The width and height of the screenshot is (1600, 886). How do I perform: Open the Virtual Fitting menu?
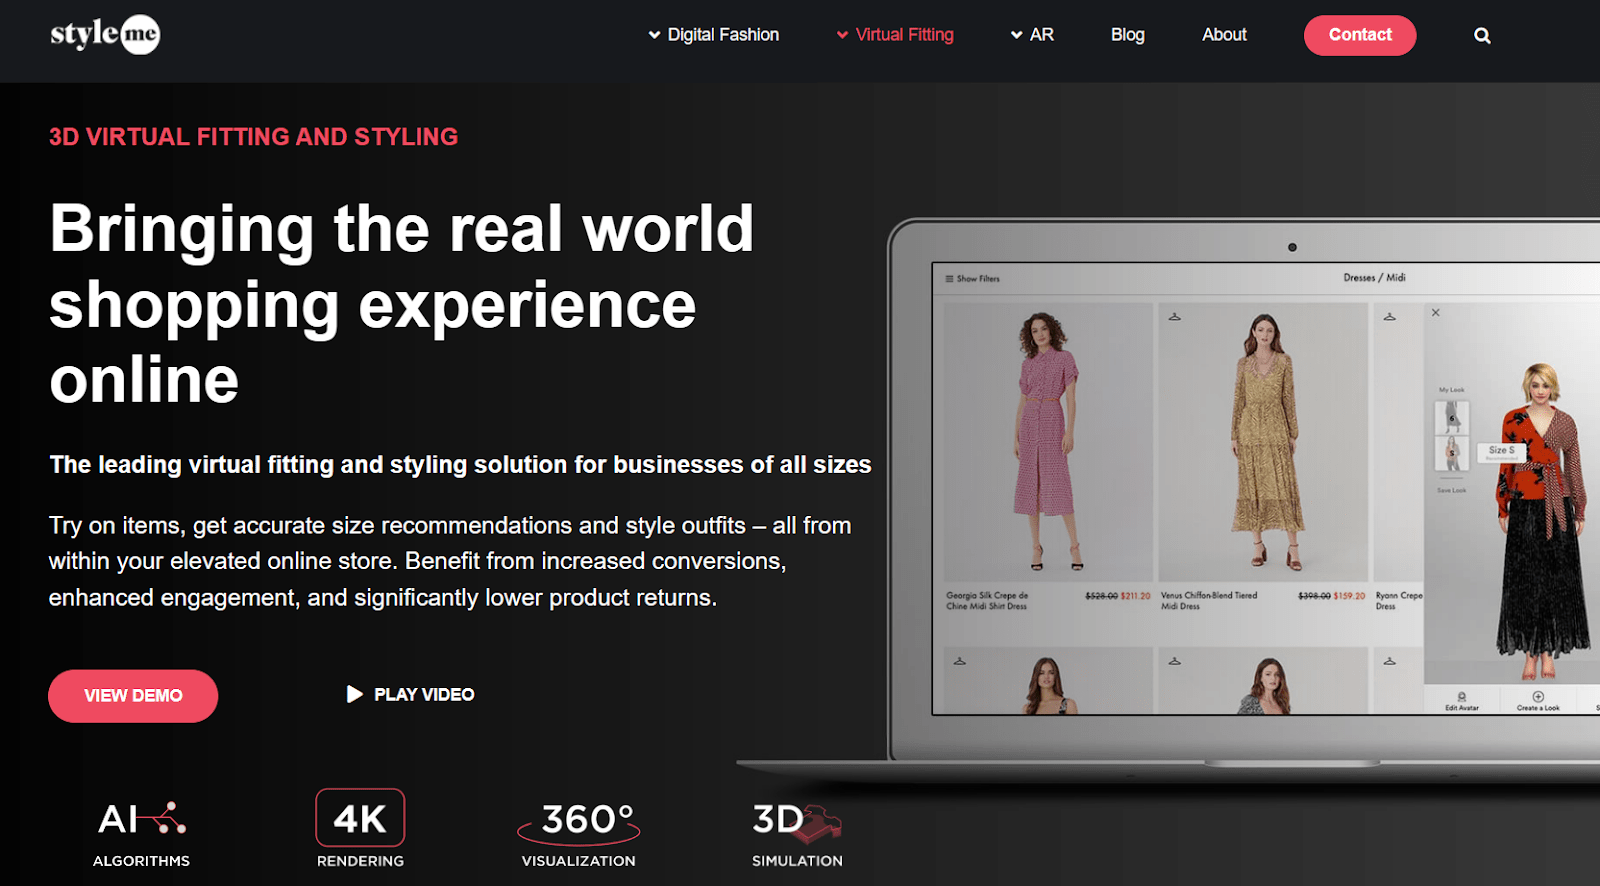pos(904,35)
